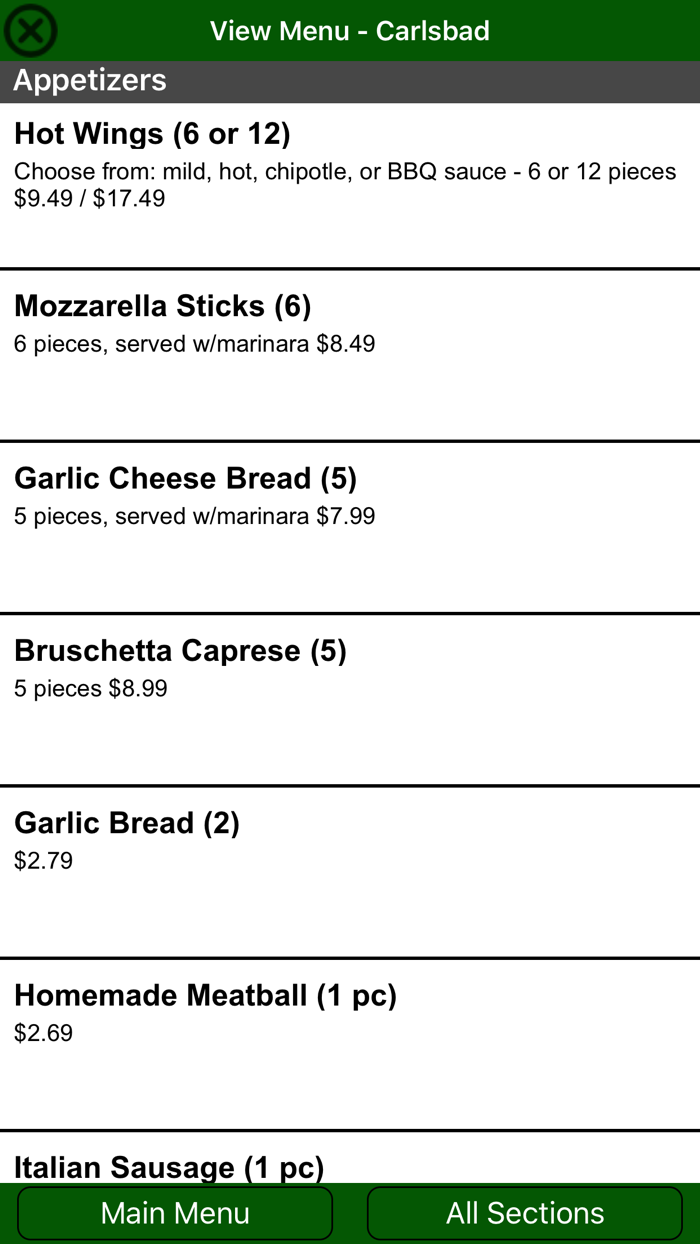The height and width of the screenshot is (1244, 700).
Task: Open All Sections
Action: coord(524,1213)
